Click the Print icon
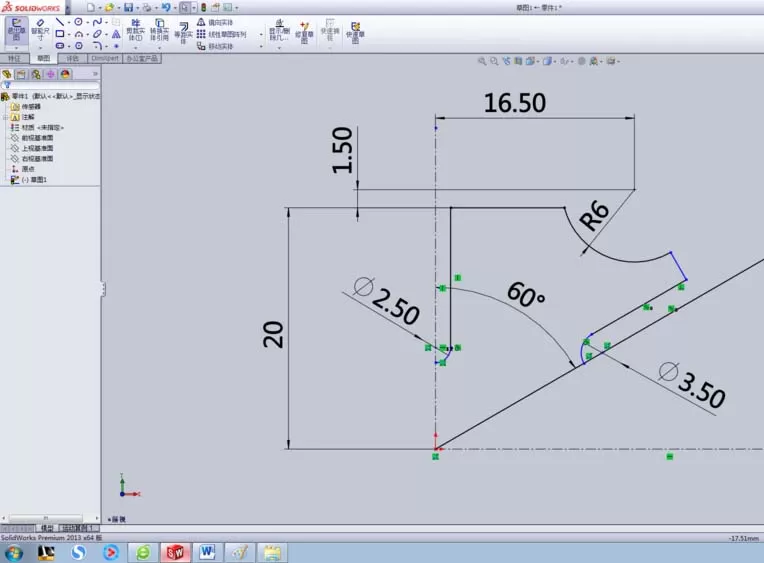The height and width of the screenshot is (563, 764). point(147,7)
